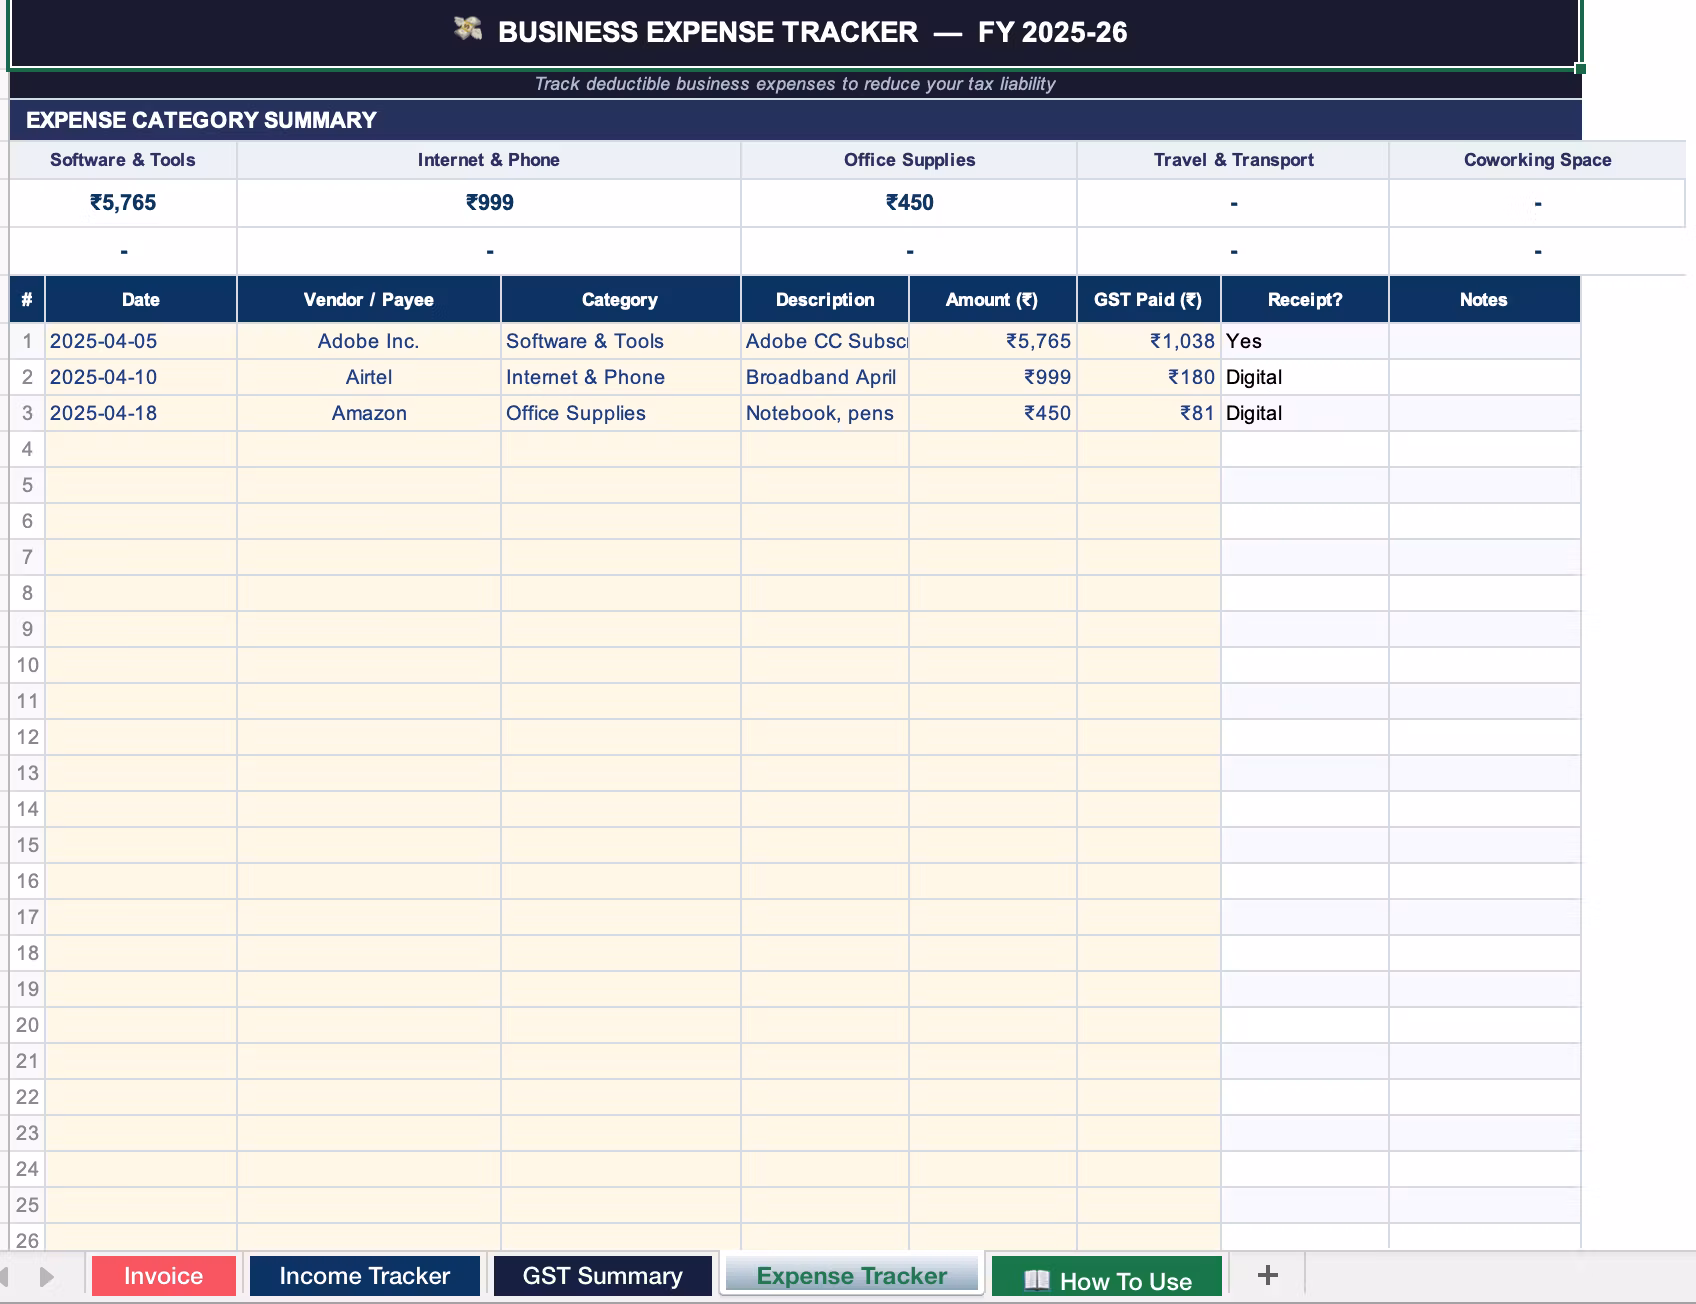The image size is (1696, 1304).
Task: Select the Broadband April description cell
Action: [x=825, y=377]
